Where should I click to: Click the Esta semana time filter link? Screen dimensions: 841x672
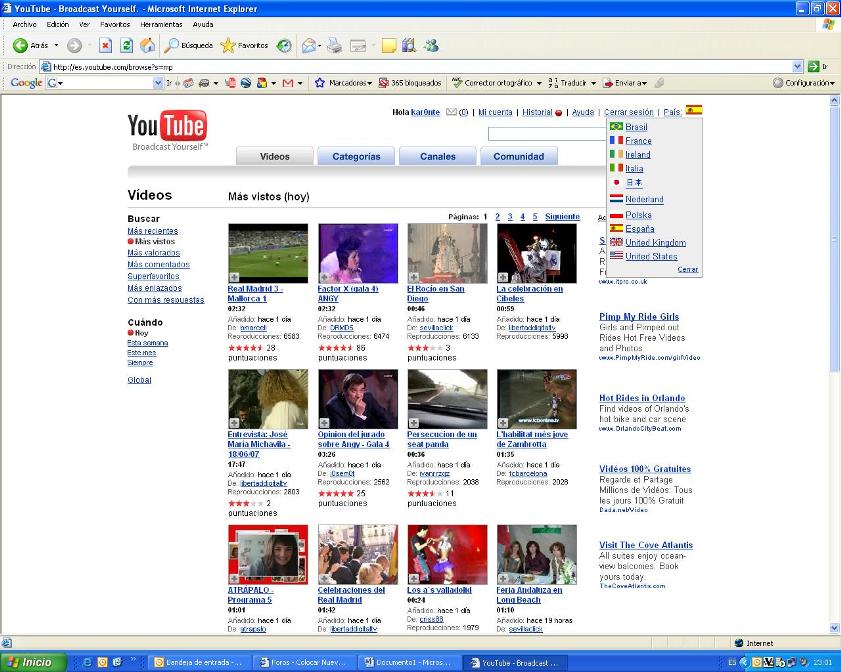(x=147, y=343)
